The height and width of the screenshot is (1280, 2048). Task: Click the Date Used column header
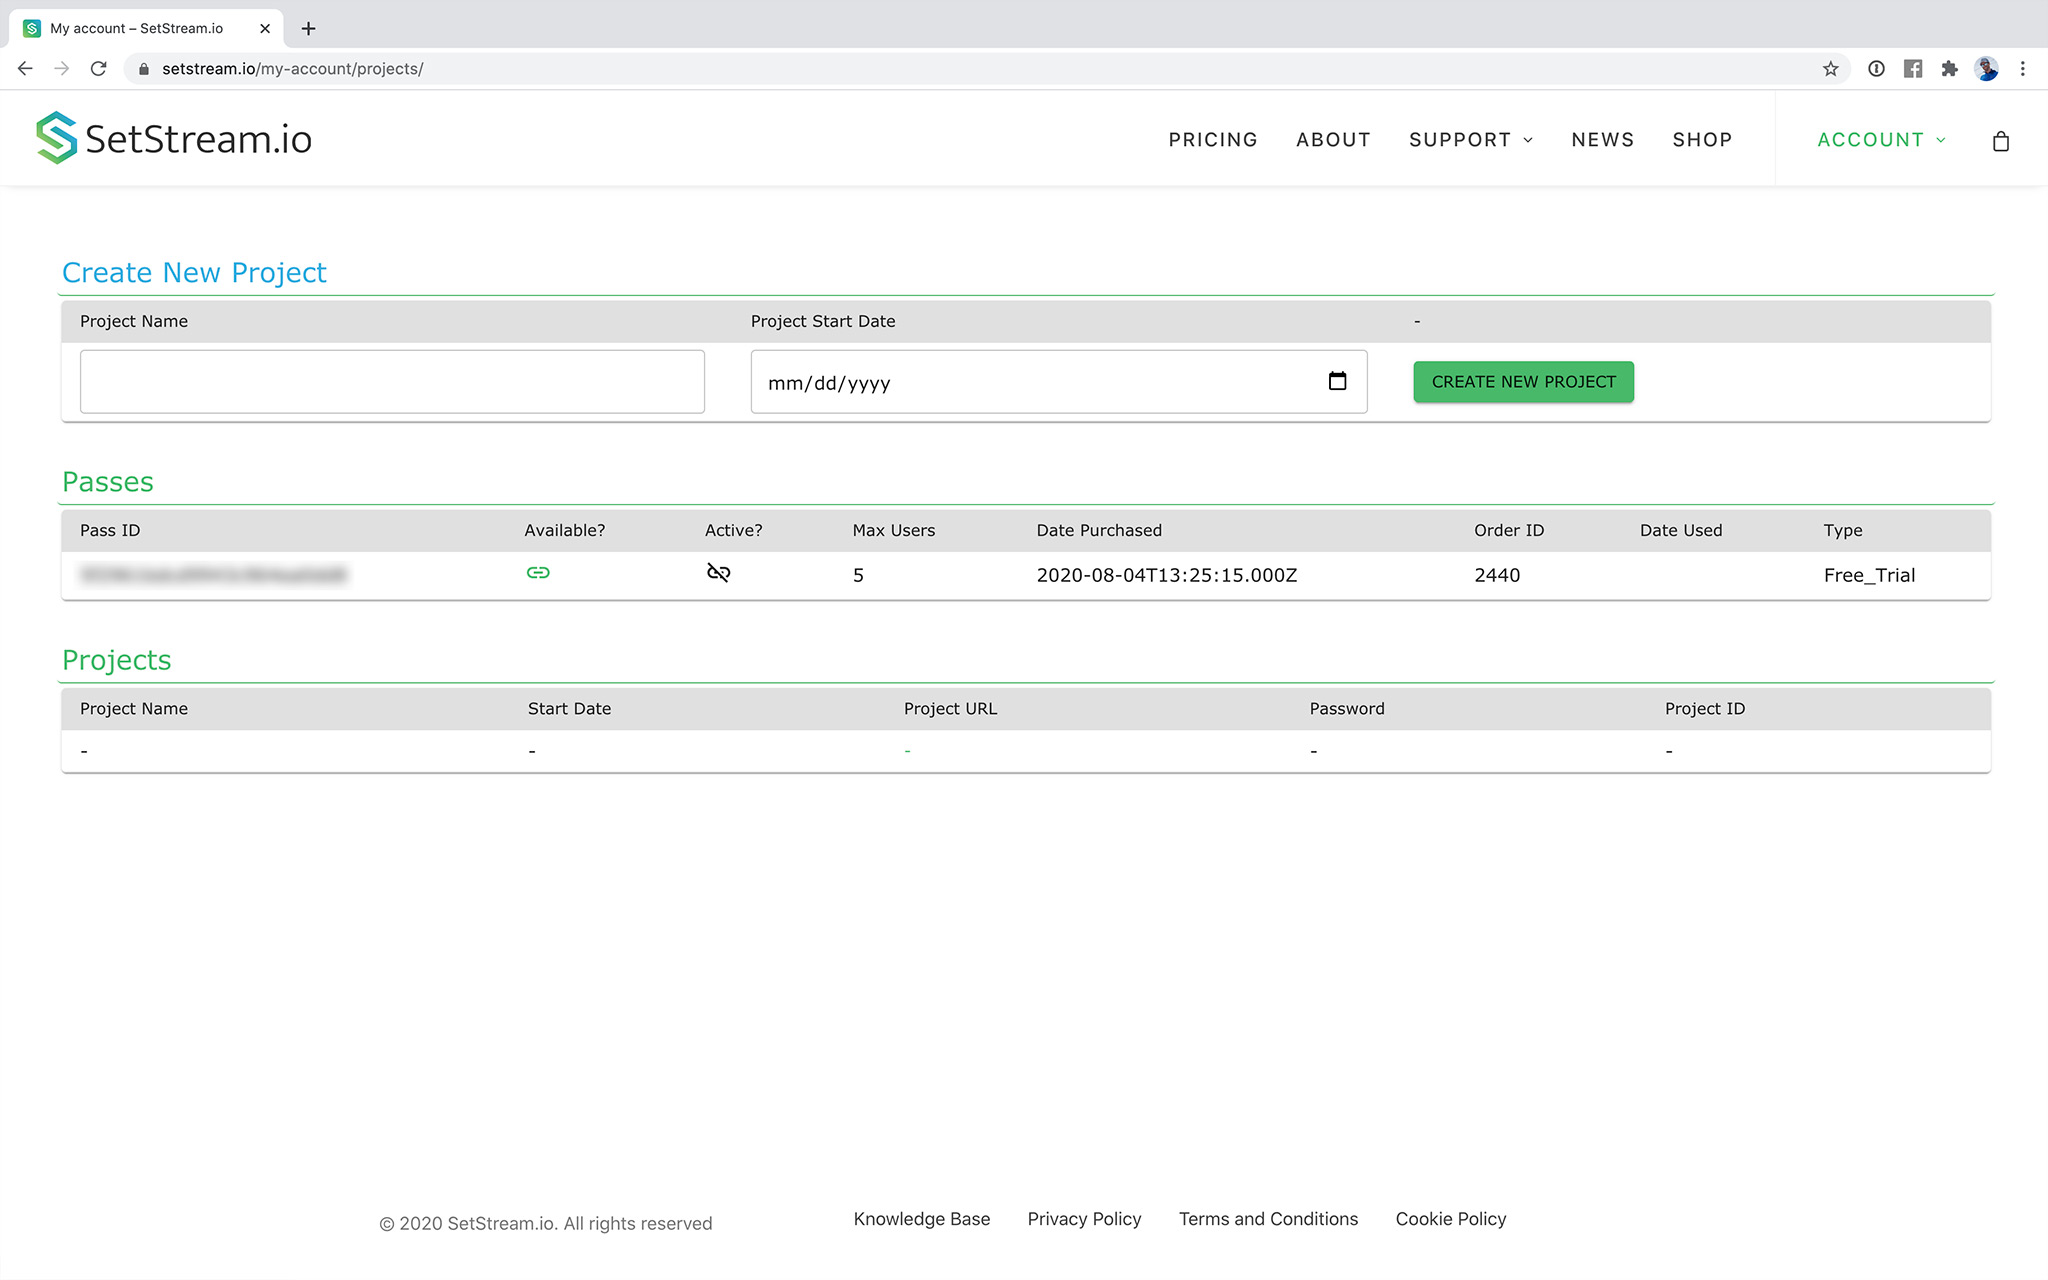(1681, 530)
